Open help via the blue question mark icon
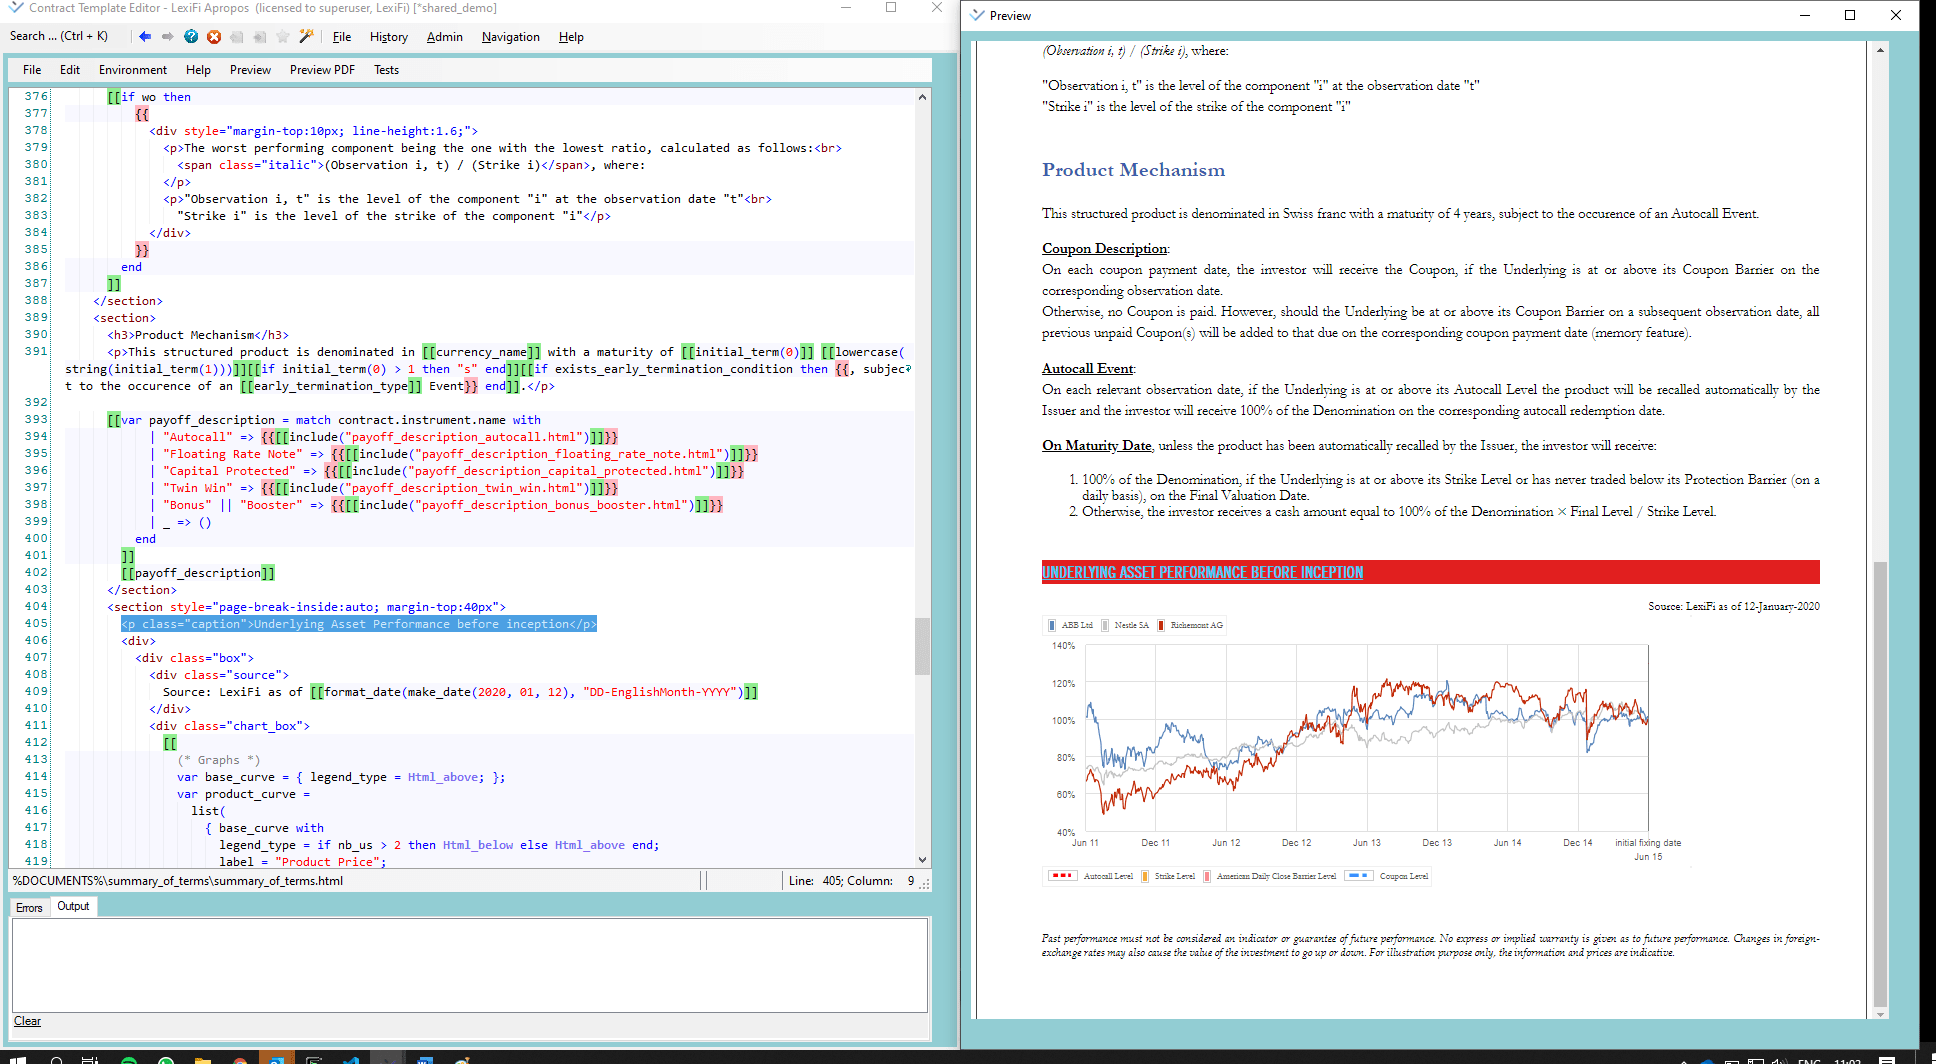Viewport: 1936px width, 1064px height. (190, 36)
